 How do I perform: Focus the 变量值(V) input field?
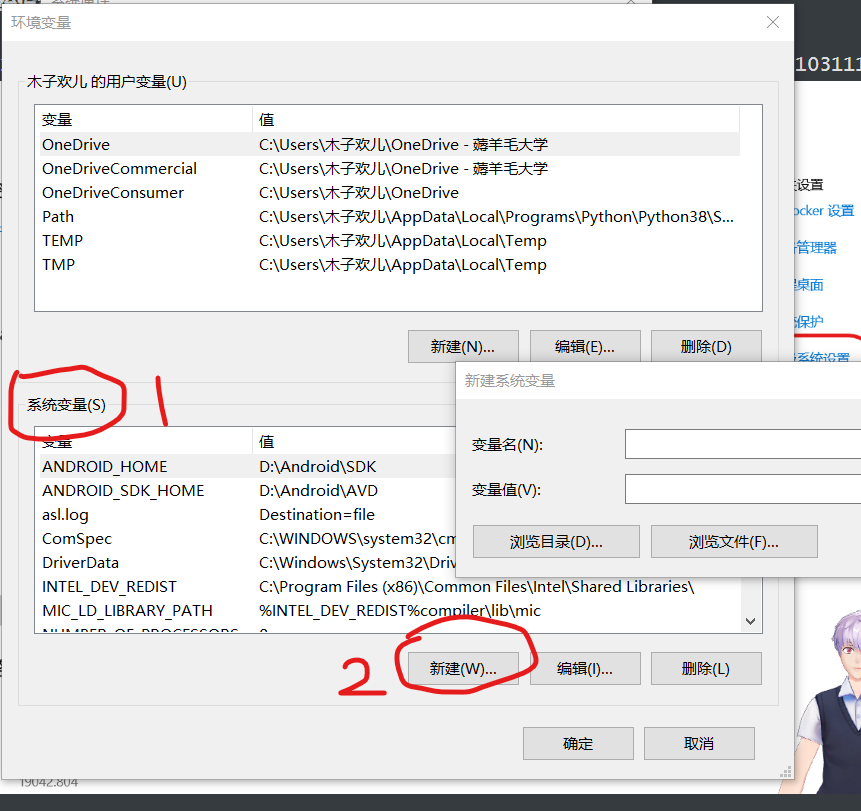(x=743, y=489)
